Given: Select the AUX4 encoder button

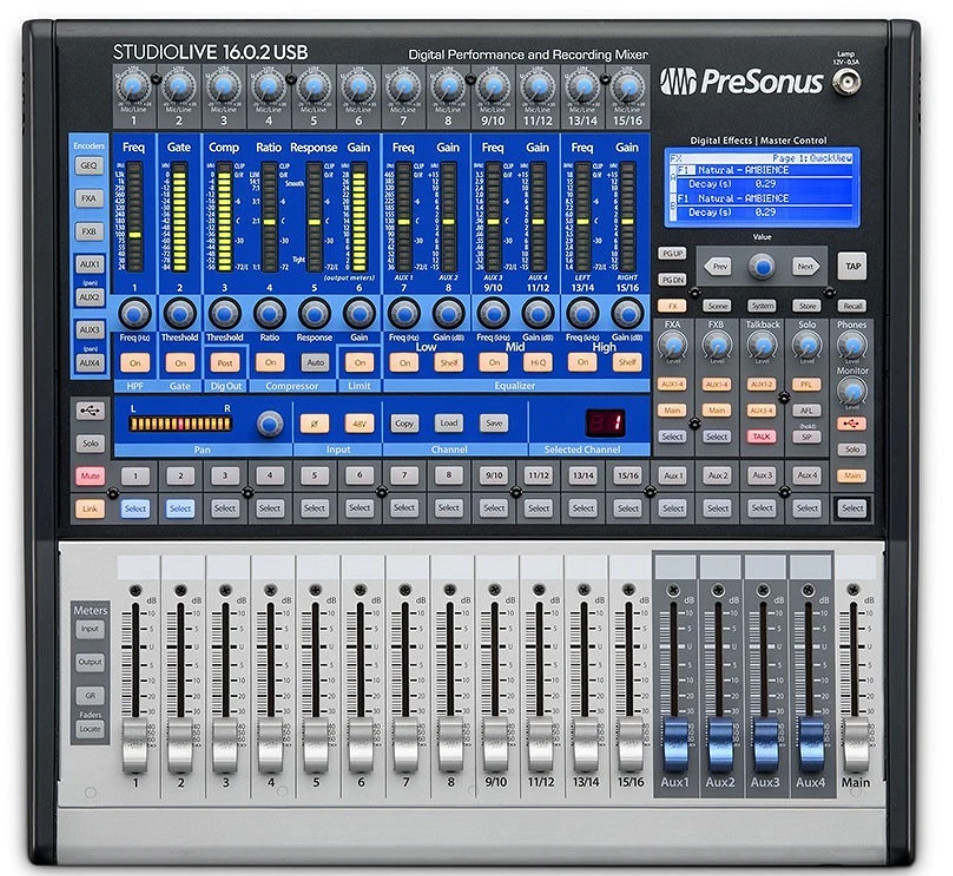Looking at the screenshot, I should click(89, 363).
